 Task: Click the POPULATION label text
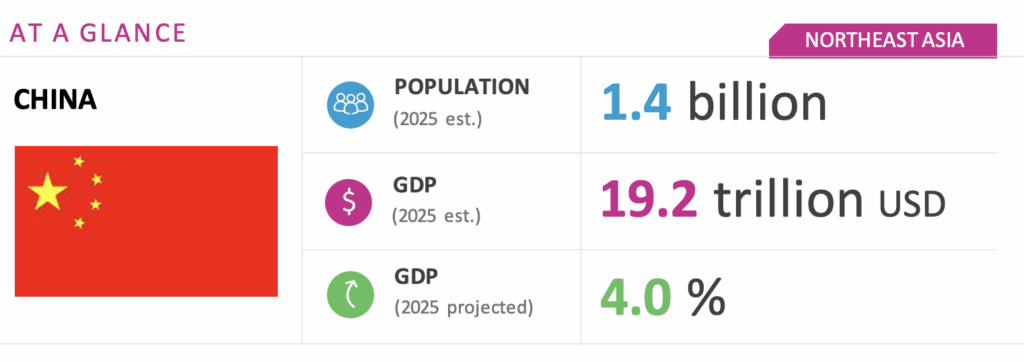pyautogui.click(x=461, y=86)
